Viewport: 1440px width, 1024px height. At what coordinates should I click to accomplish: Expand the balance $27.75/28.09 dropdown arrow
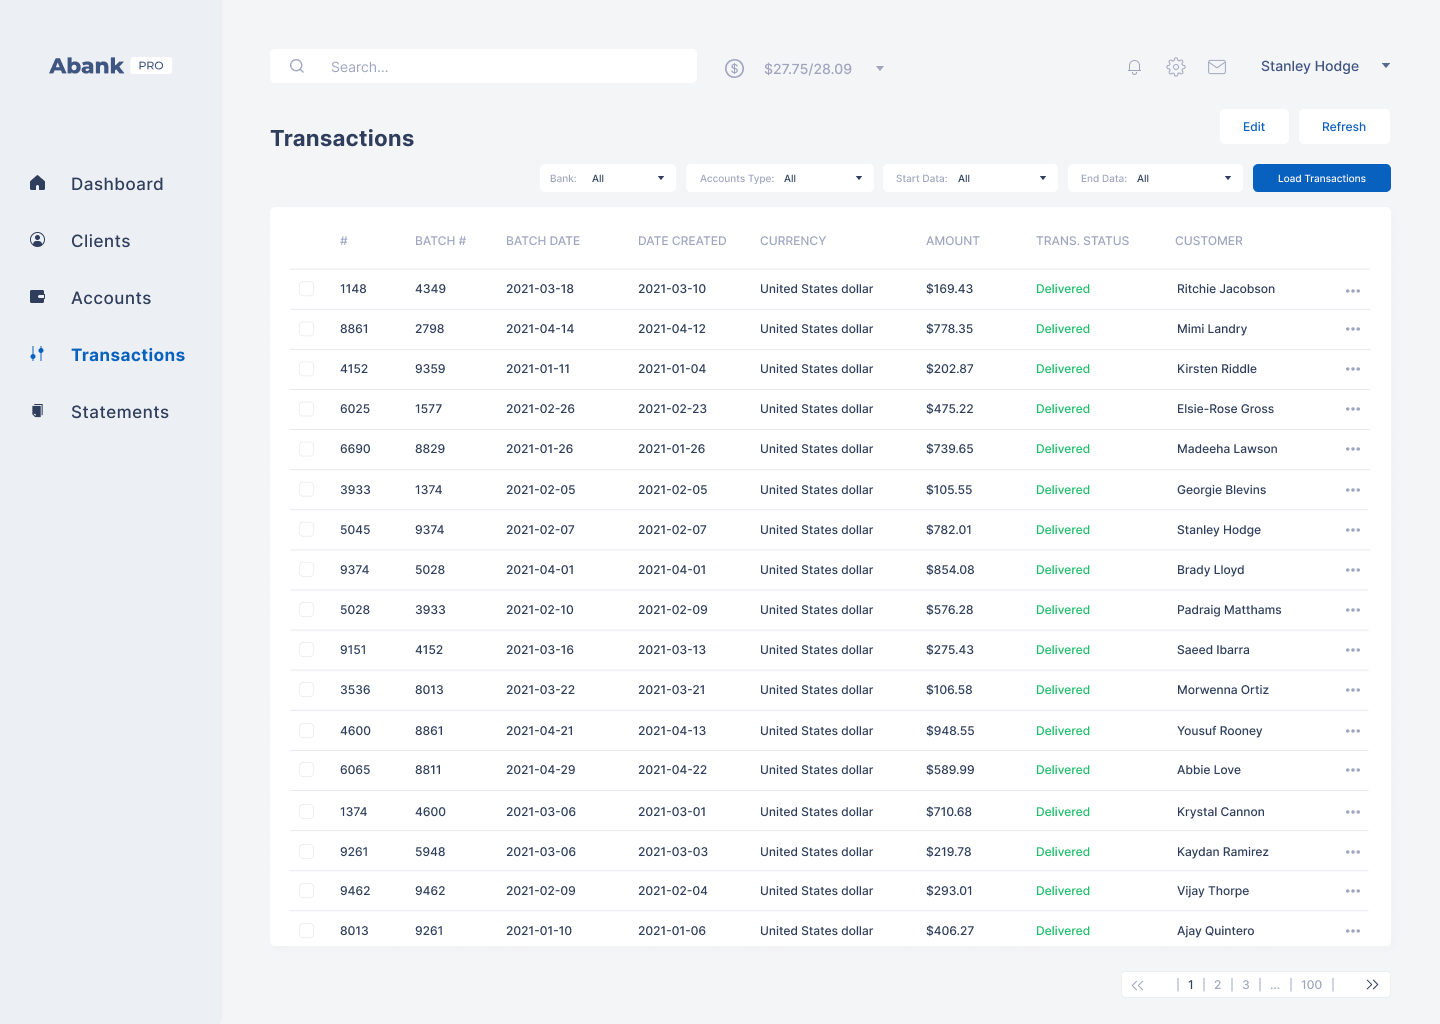[880, 68]
